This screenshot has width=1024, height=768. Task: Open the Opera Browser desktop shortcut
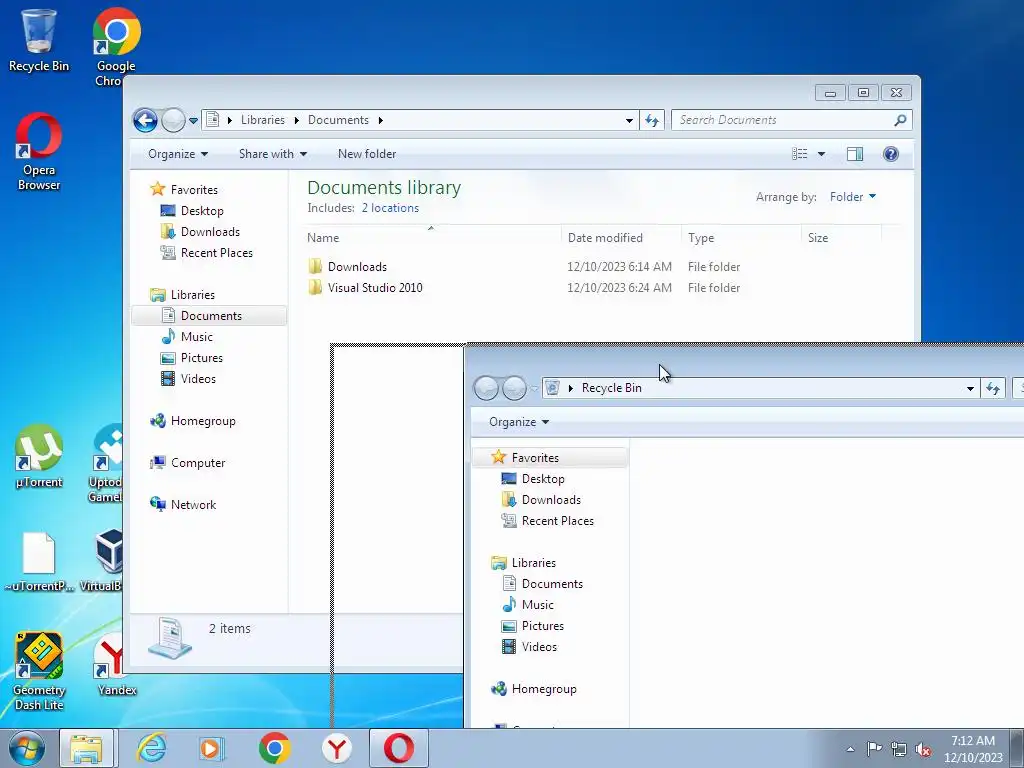coord(39,152)
